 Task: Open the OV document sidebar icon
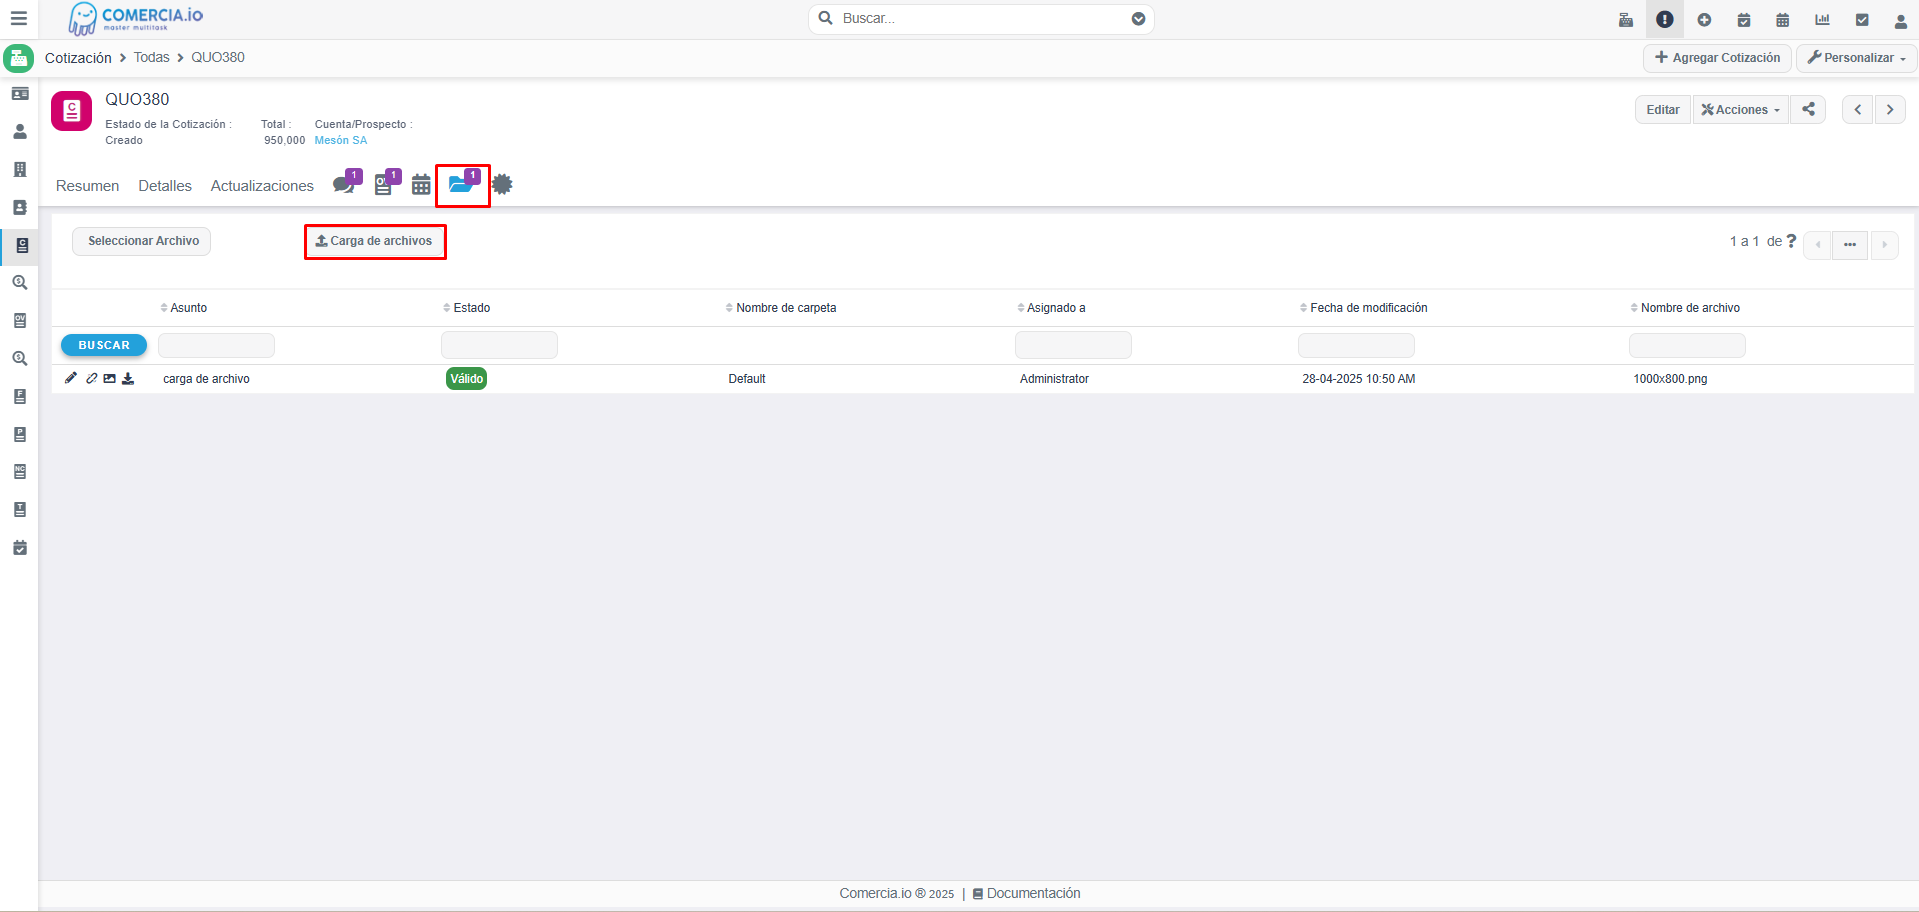coord(20,321)
